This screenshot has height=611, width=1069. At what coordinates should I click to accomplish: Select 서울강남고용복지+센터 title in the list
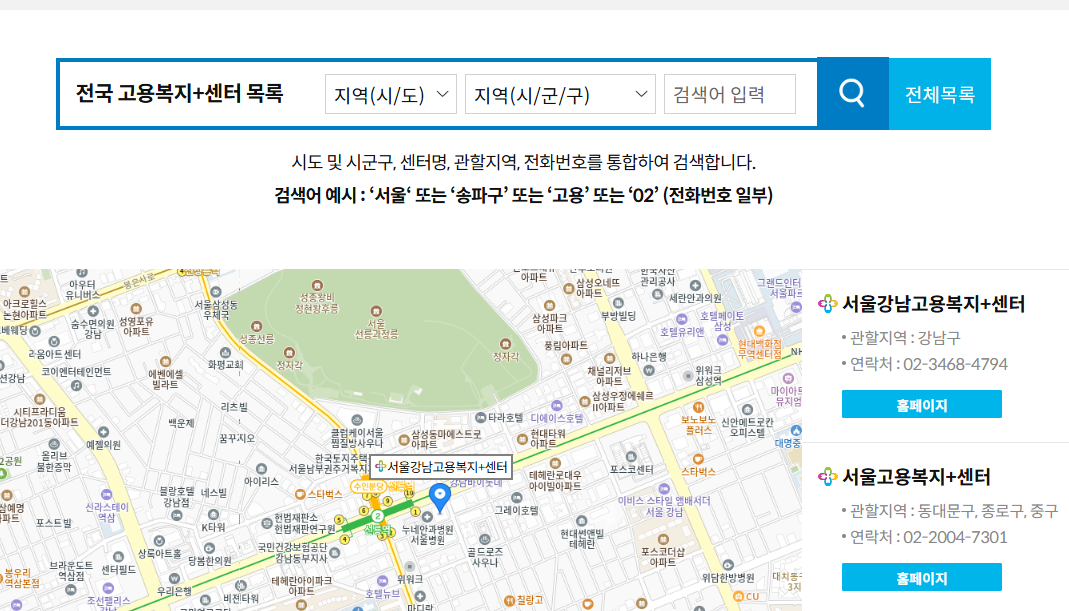click(x=933, y=304)
